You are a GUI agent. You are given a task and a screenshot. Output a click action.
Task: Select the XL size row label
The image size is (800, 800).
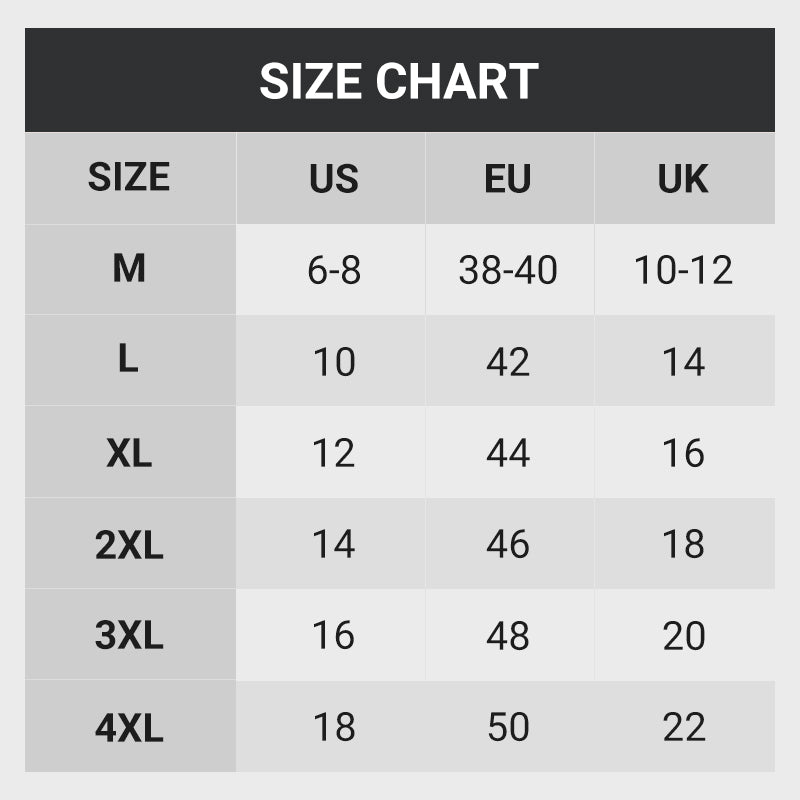click(x=129, y=453)
